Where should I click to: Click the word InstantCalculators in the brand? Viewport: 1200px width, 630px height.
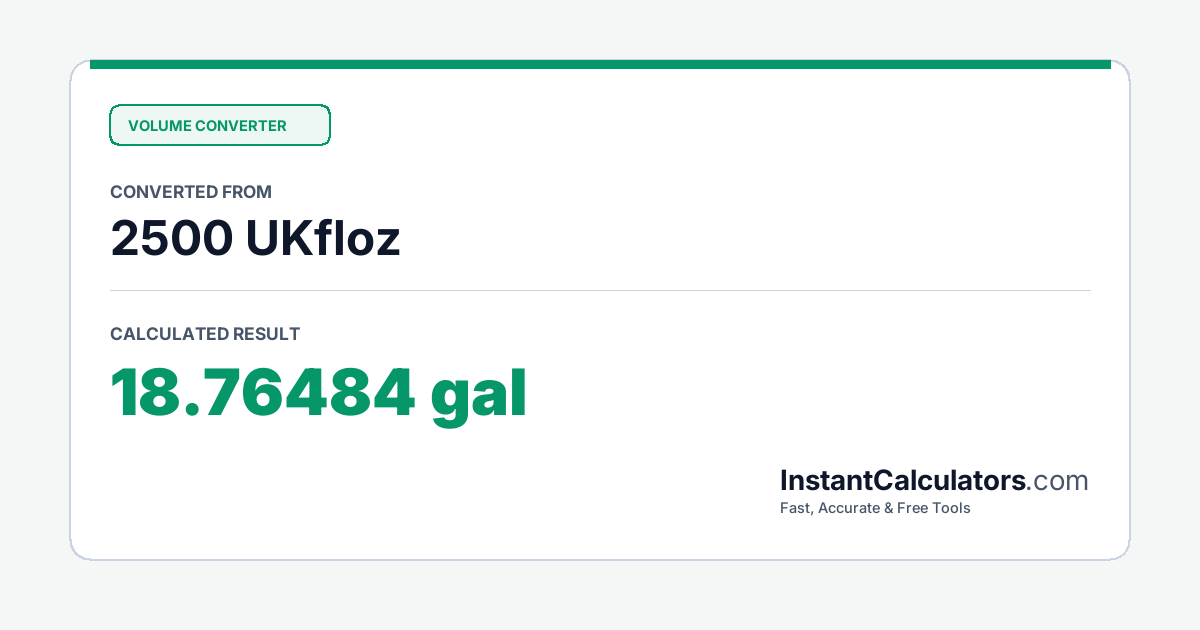coord(903,481)
